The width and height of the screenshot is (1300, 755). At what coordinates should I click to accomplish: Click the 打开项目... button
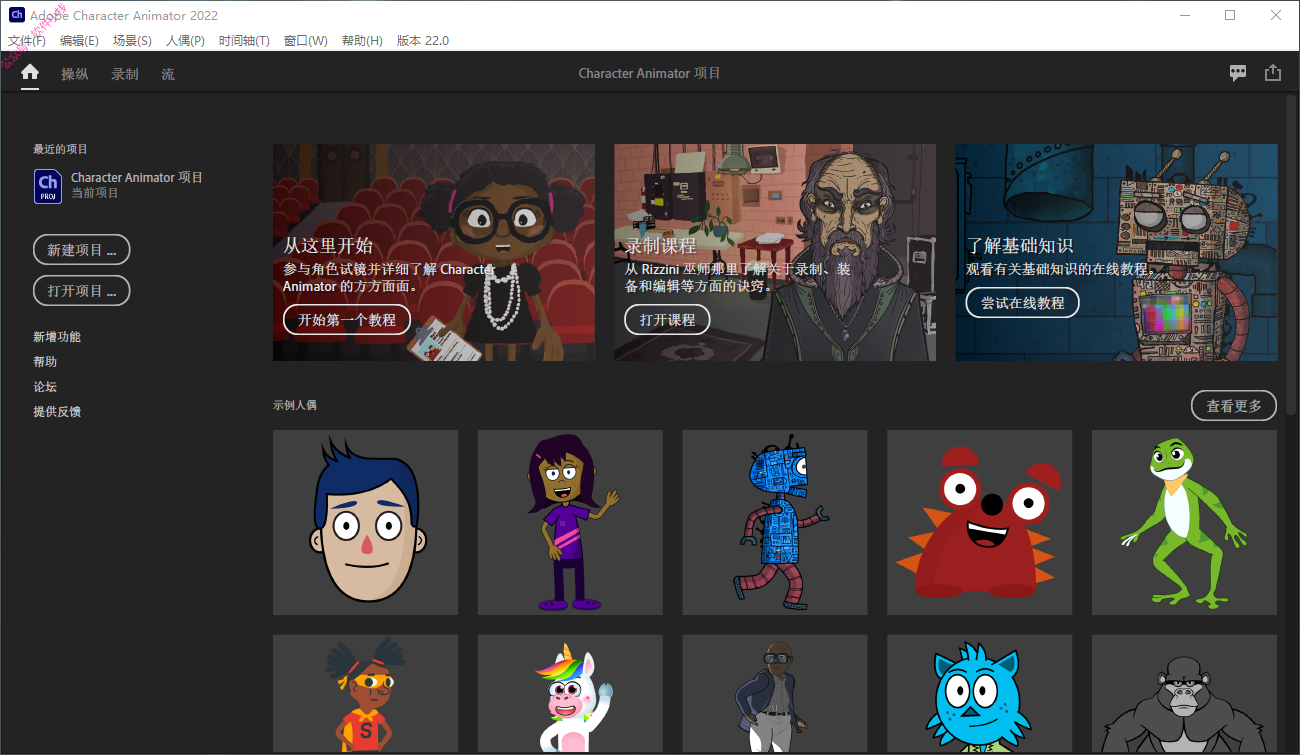coord(82,291)
